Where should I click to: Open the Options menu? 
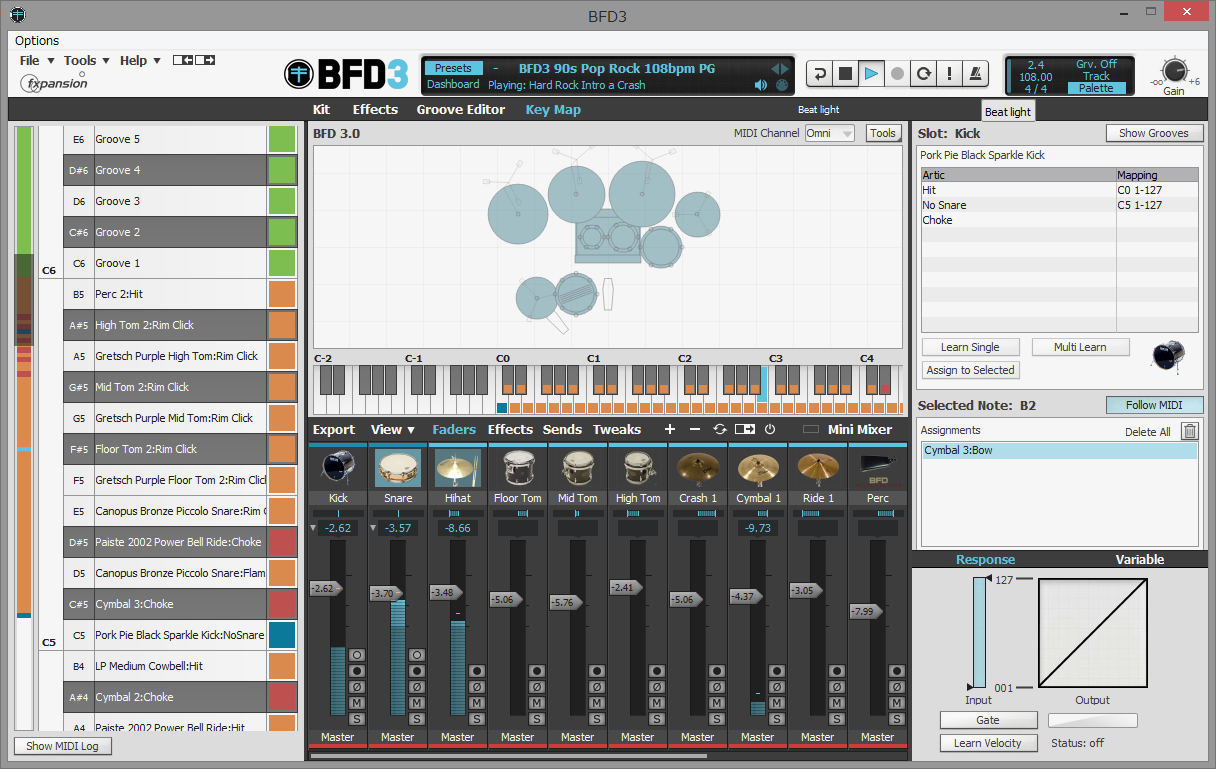[x=37, y=41]
